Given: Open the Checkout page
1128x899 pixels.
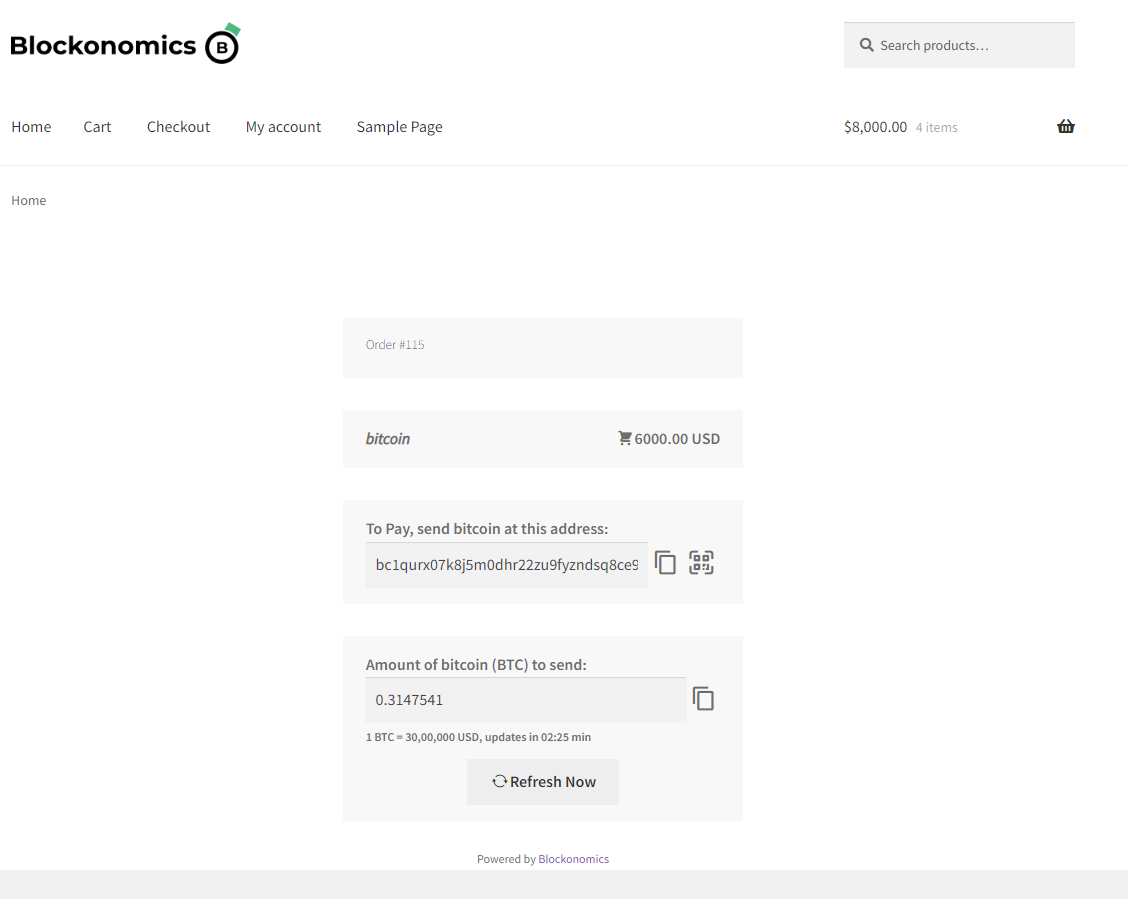Looking at the screenshot, I should (x=178, y=127).
